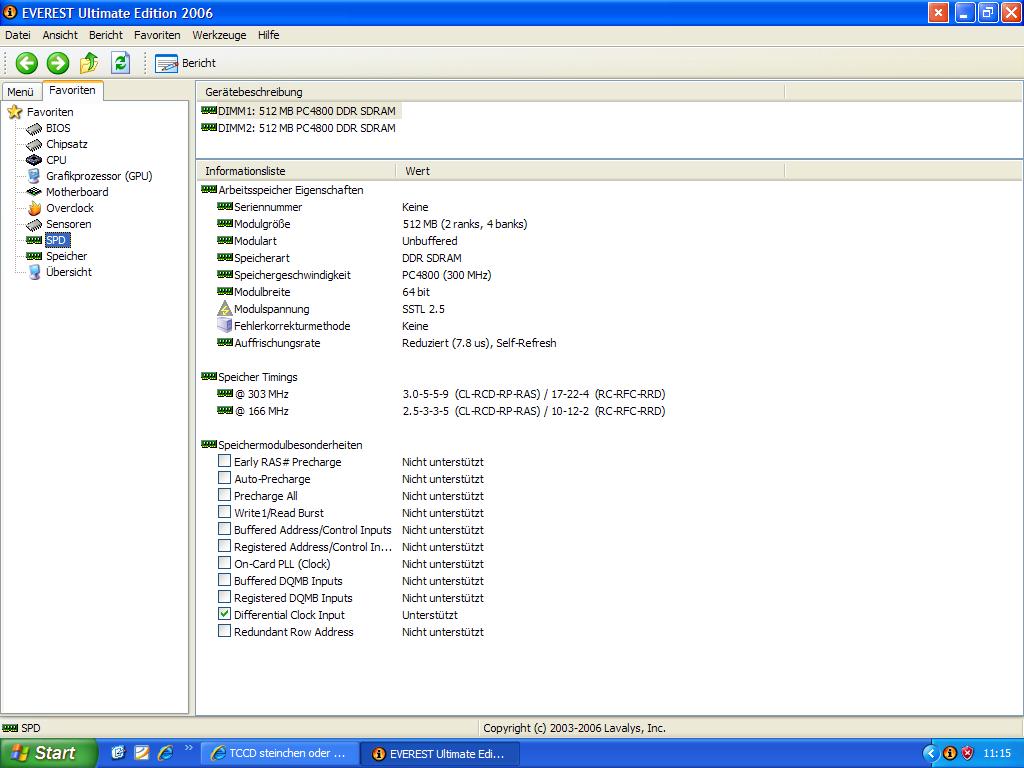Select the Speichermodulbesonderheiten group header

click(282, 445)
